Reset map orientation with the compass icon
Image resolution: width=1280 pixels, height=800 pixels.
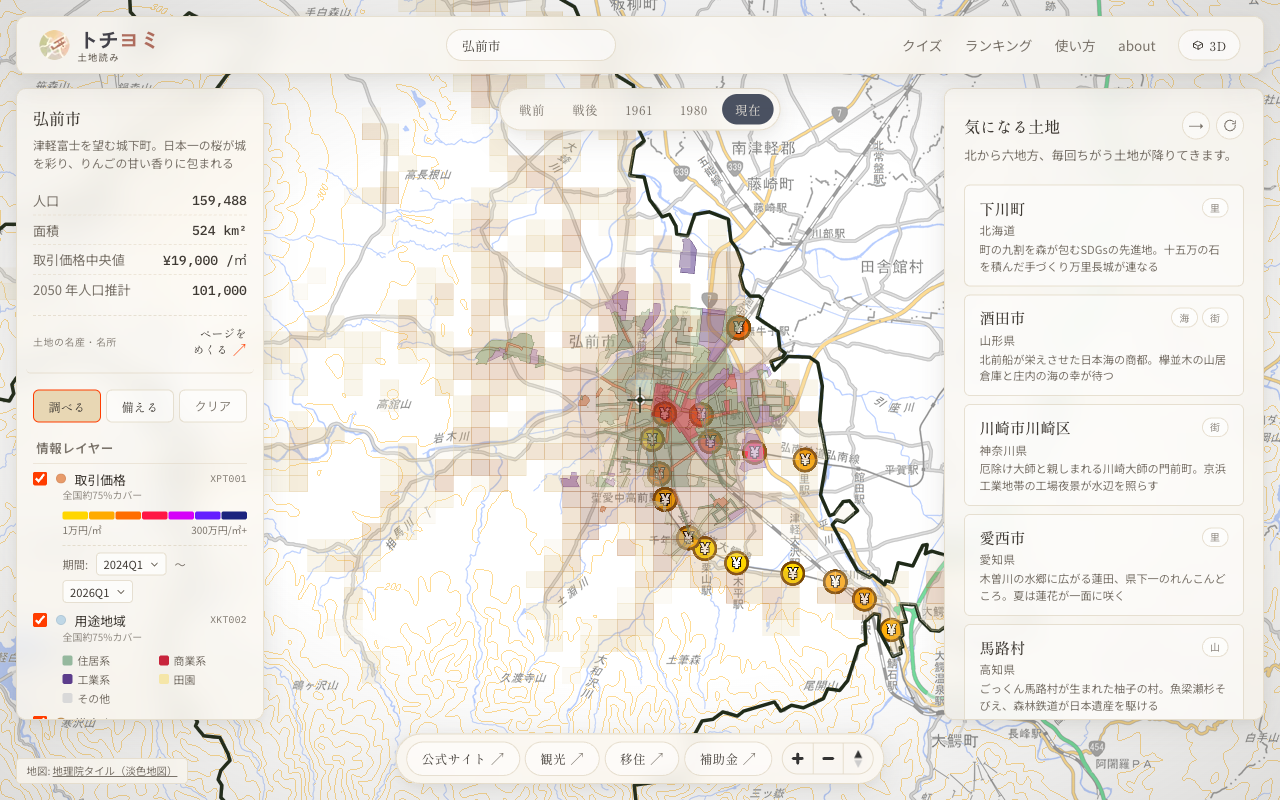(x=858, y=759)
